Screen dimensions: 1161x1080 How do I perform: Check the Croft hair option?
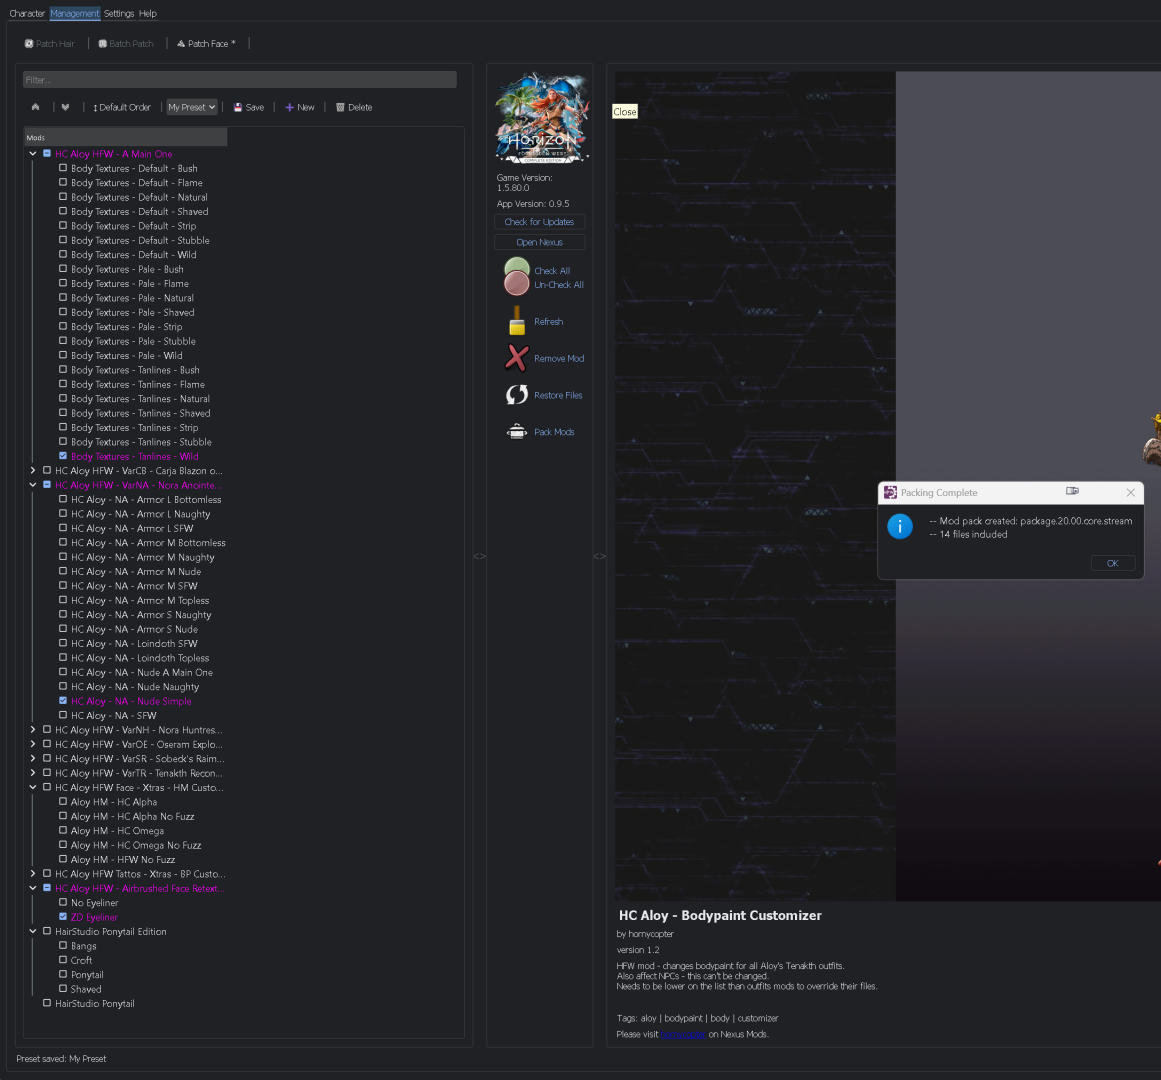pyautogui.click(x=63, y=960)
